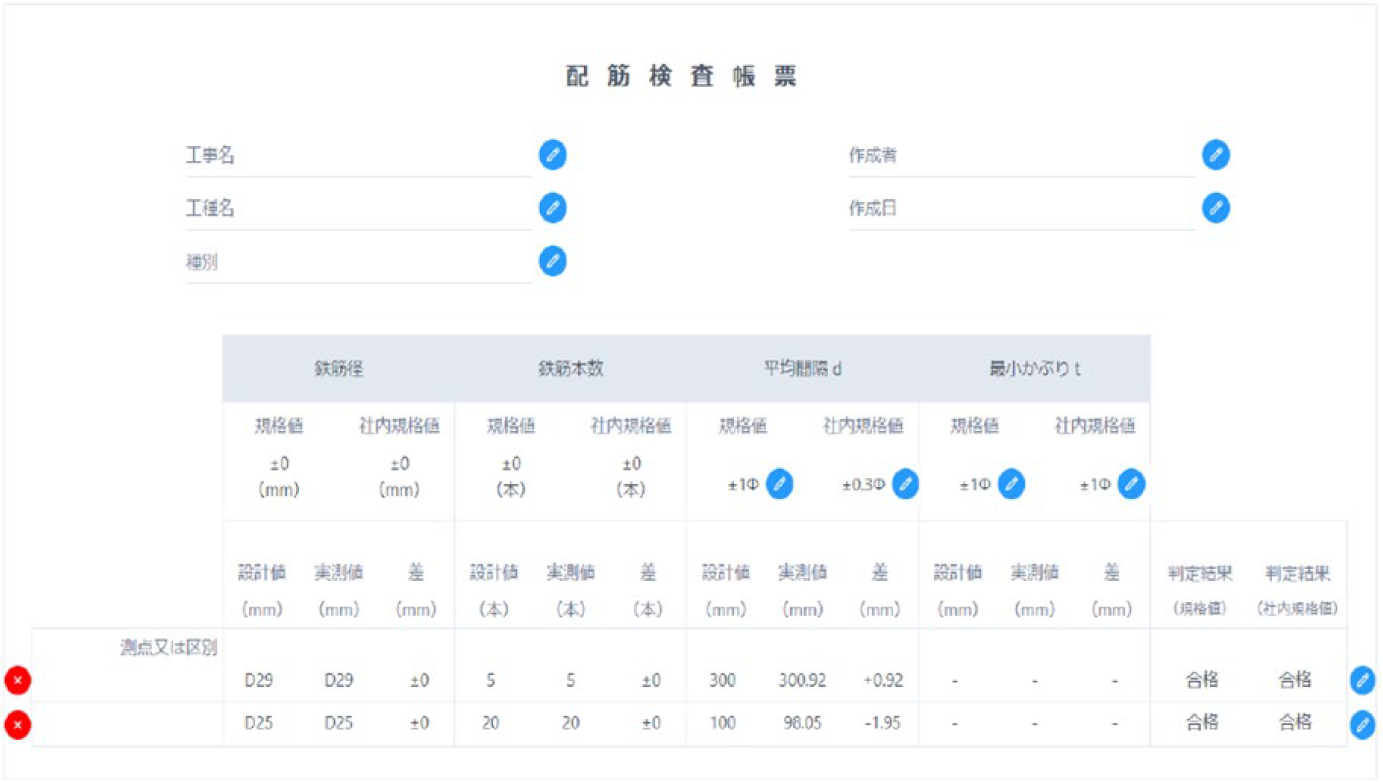Screen dimensions: 1383x782
Task: Click the 98.05 measured value cell
Action: (x=803, y=723)
